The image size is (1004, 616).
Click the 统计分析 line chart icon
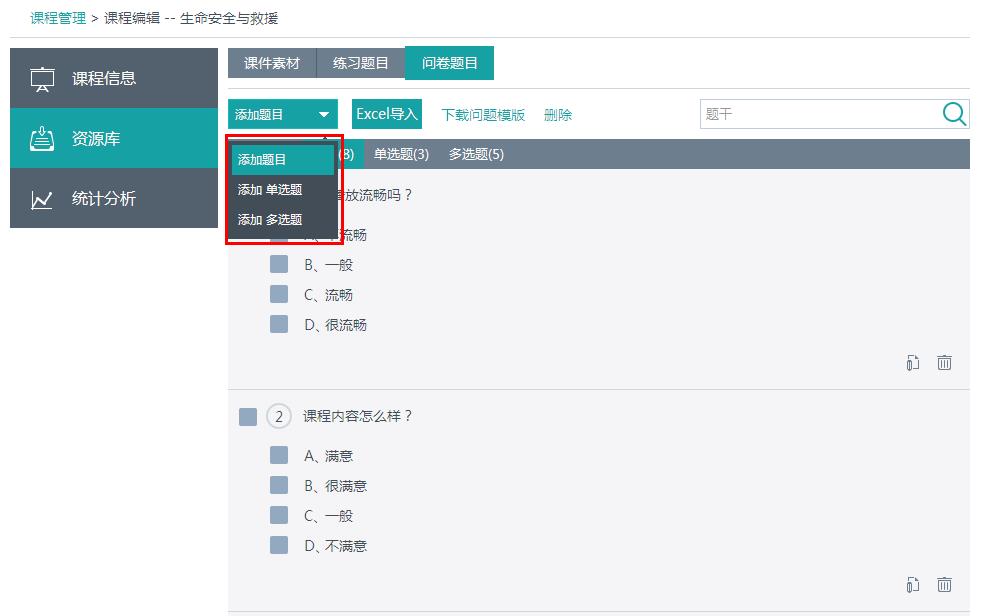[42, 199]
